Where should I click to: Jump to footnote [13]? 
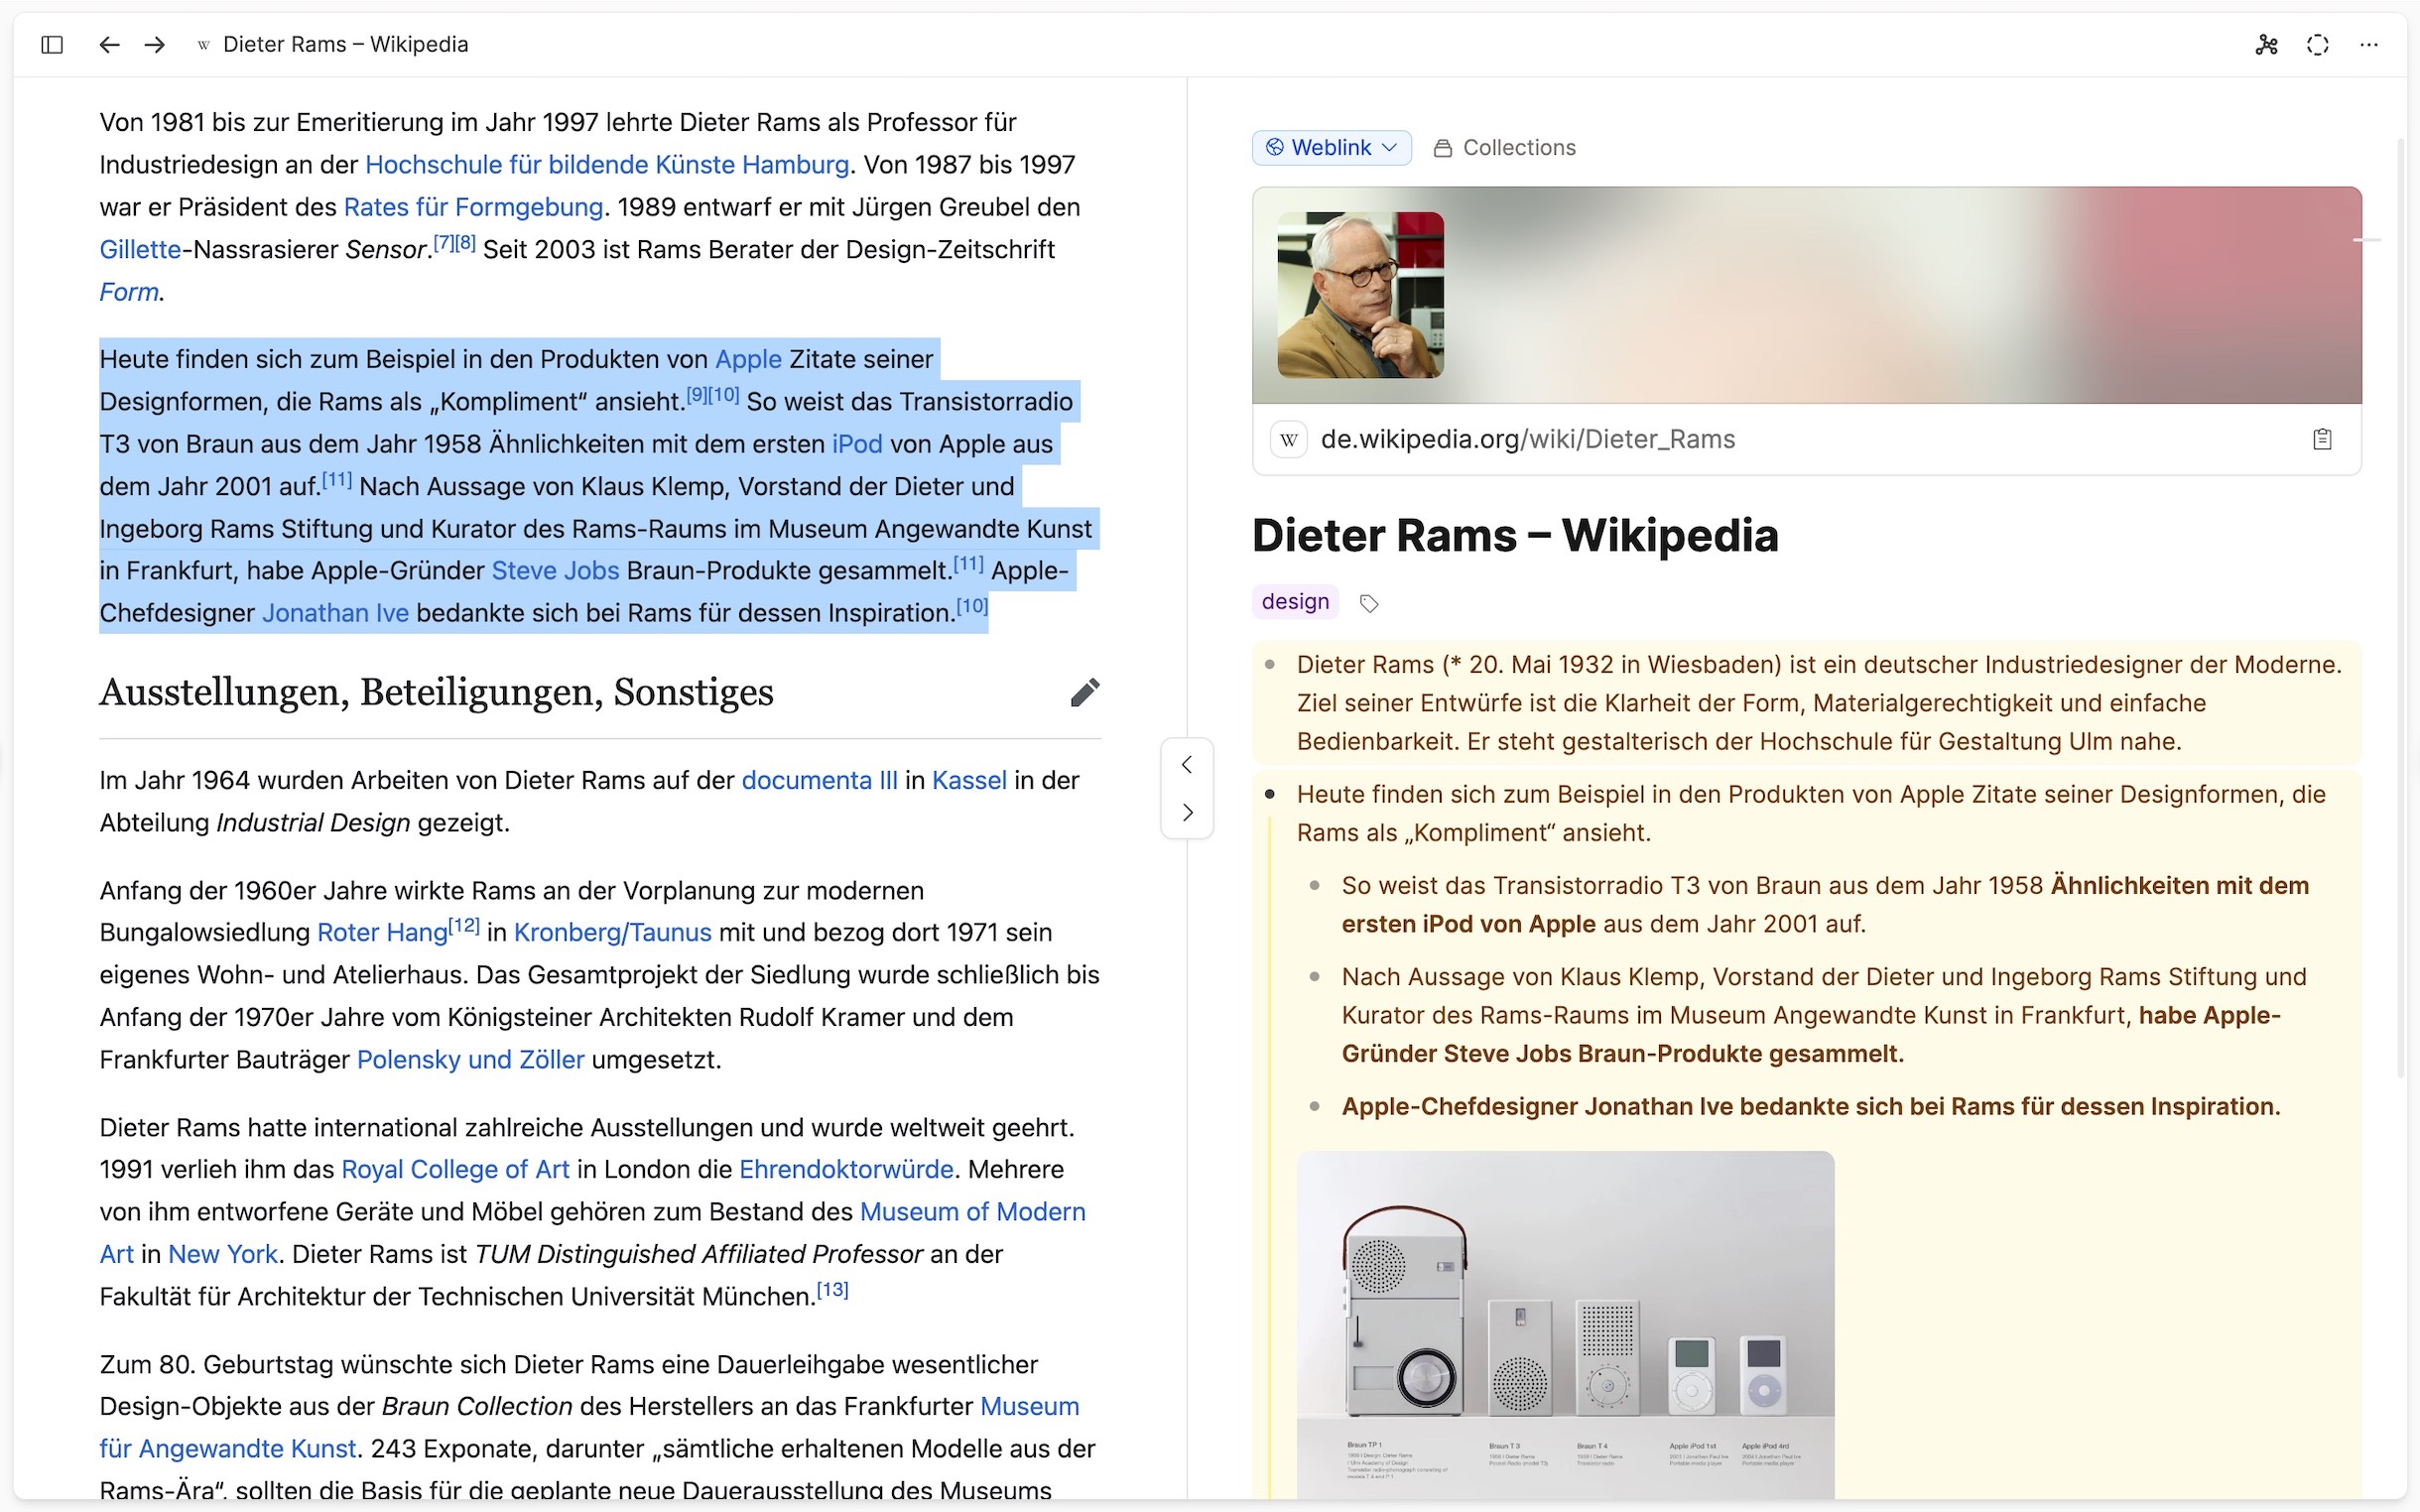tap(832, 1290)
